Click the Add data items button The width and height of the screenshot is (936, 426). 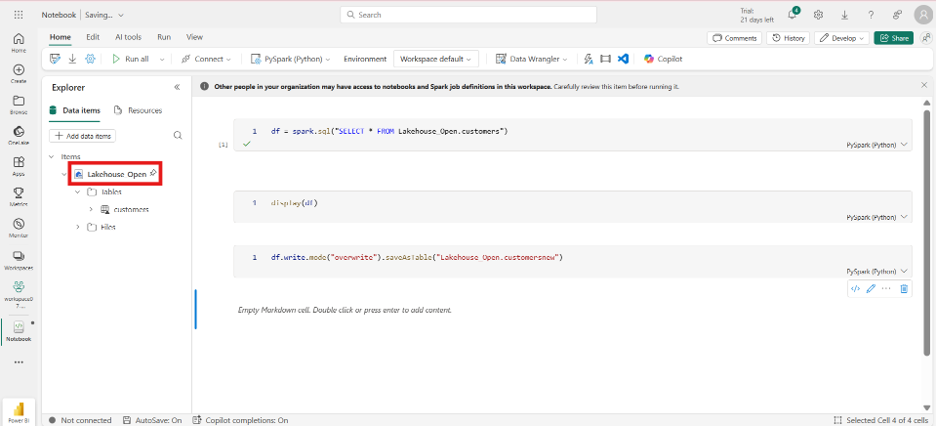[x=82, y=136]
